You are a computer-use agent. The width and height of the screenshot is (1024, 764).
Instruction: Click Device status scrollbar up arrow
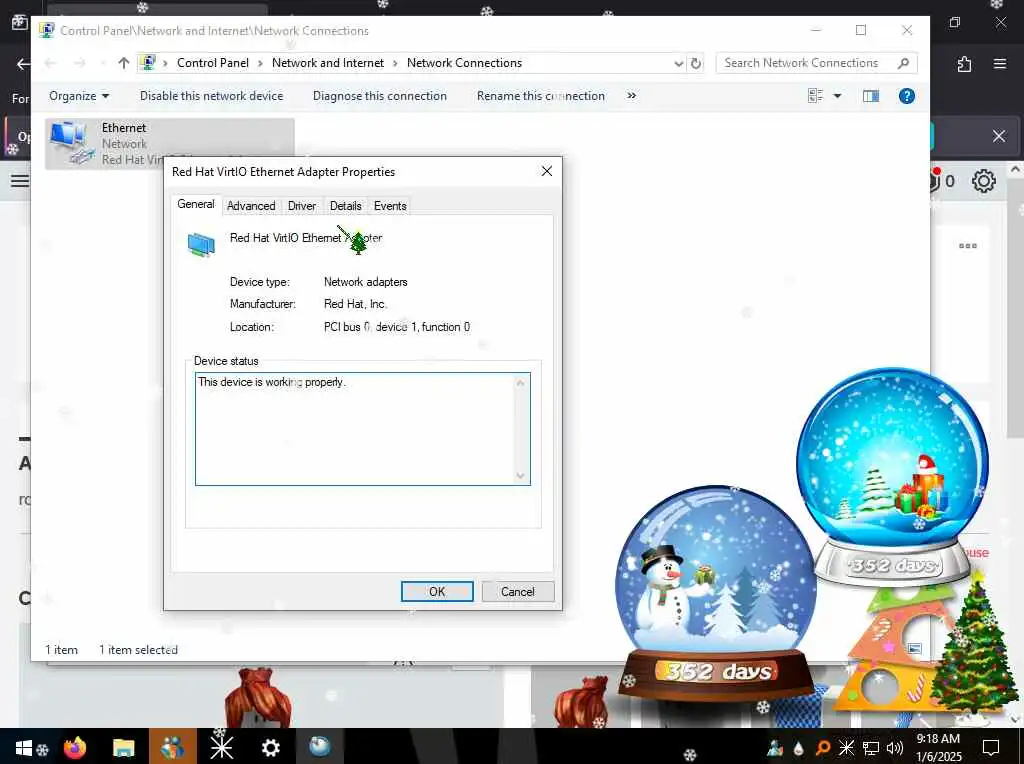[x=520, y=383]
